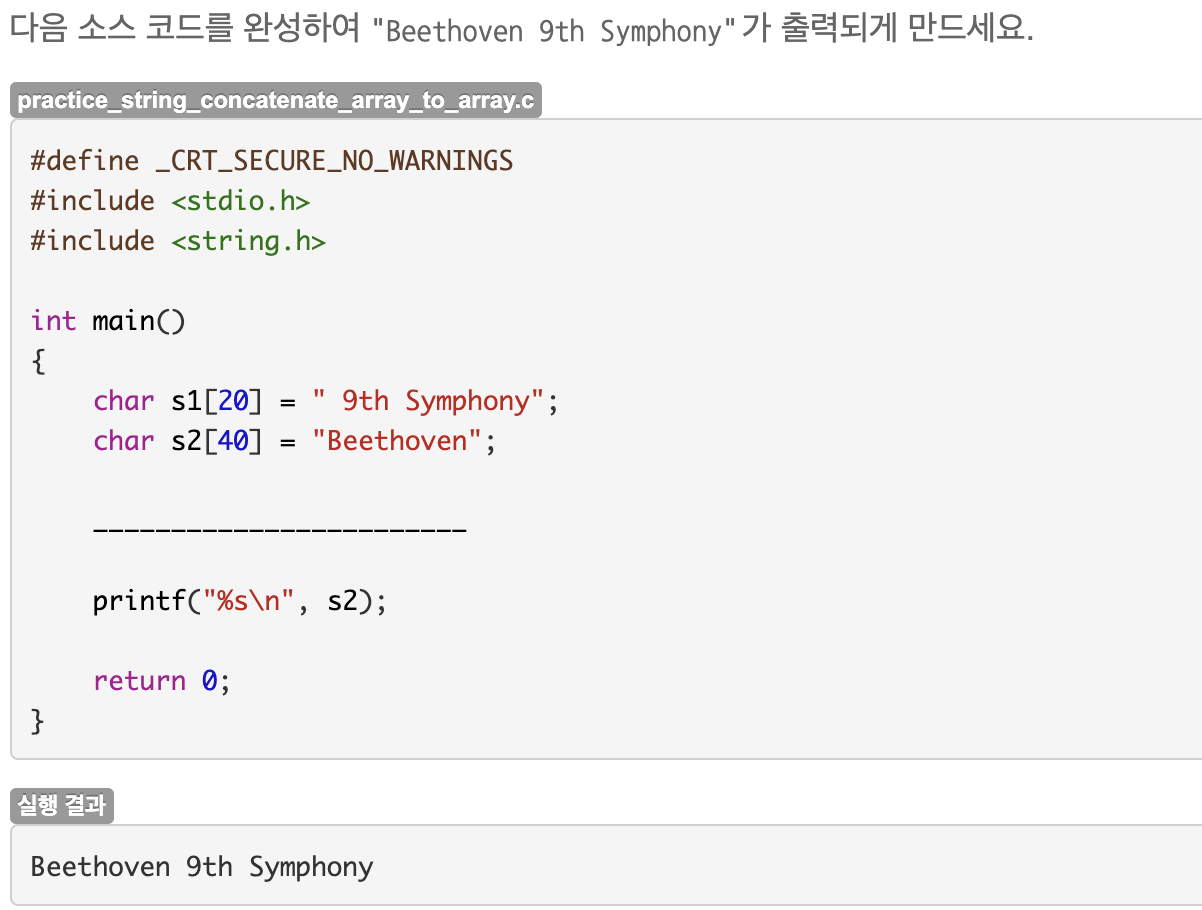Click the s2[40] "Beethoven" declaration line
The image size is (1202, 910).
coord(295,441)
